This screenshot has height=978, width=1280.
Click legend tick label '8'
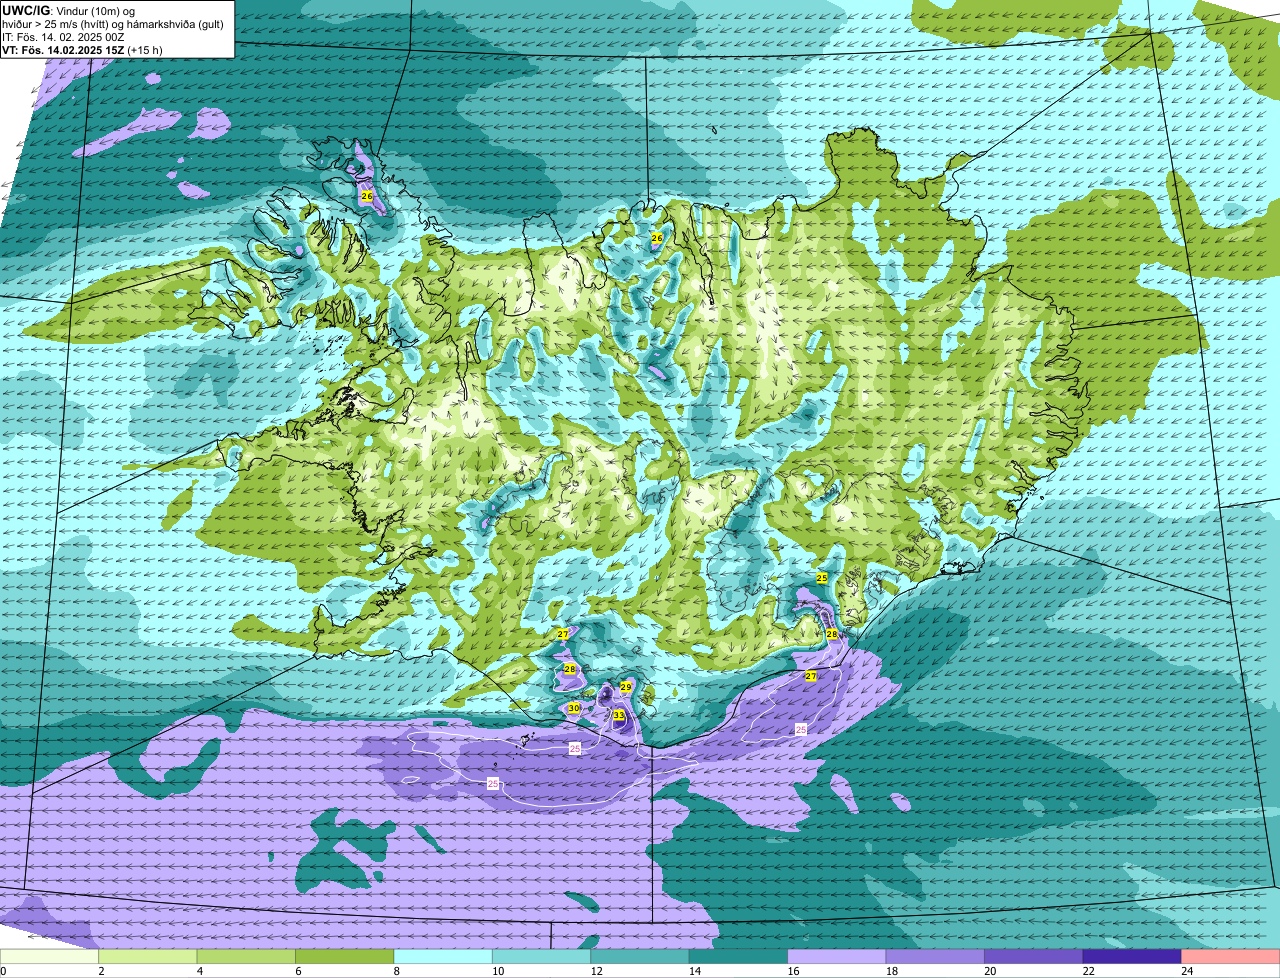[398, 971]
